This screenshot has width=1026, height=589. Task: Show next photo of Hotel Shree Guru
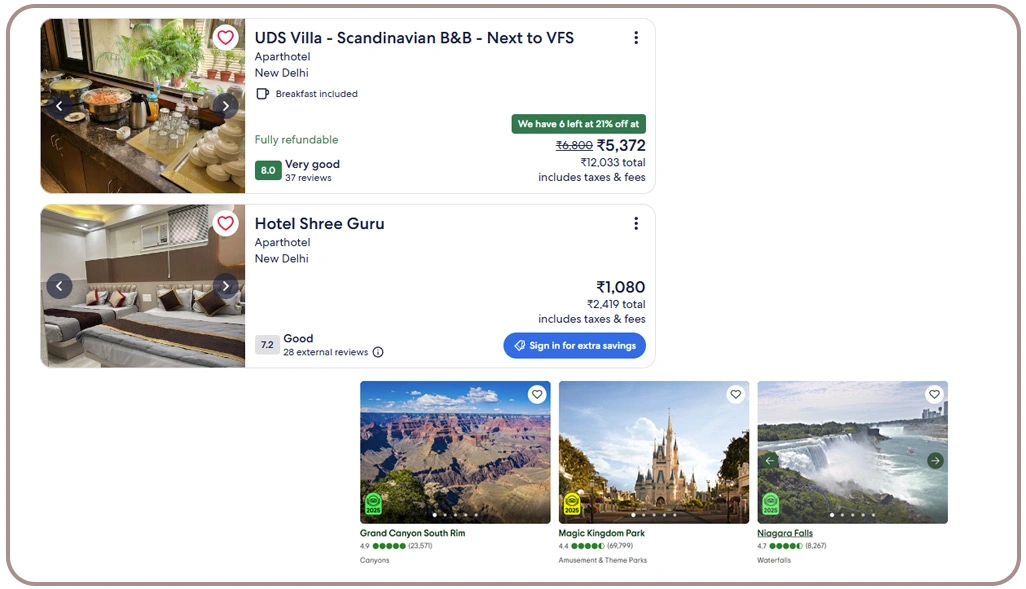[x=226, y=286]
